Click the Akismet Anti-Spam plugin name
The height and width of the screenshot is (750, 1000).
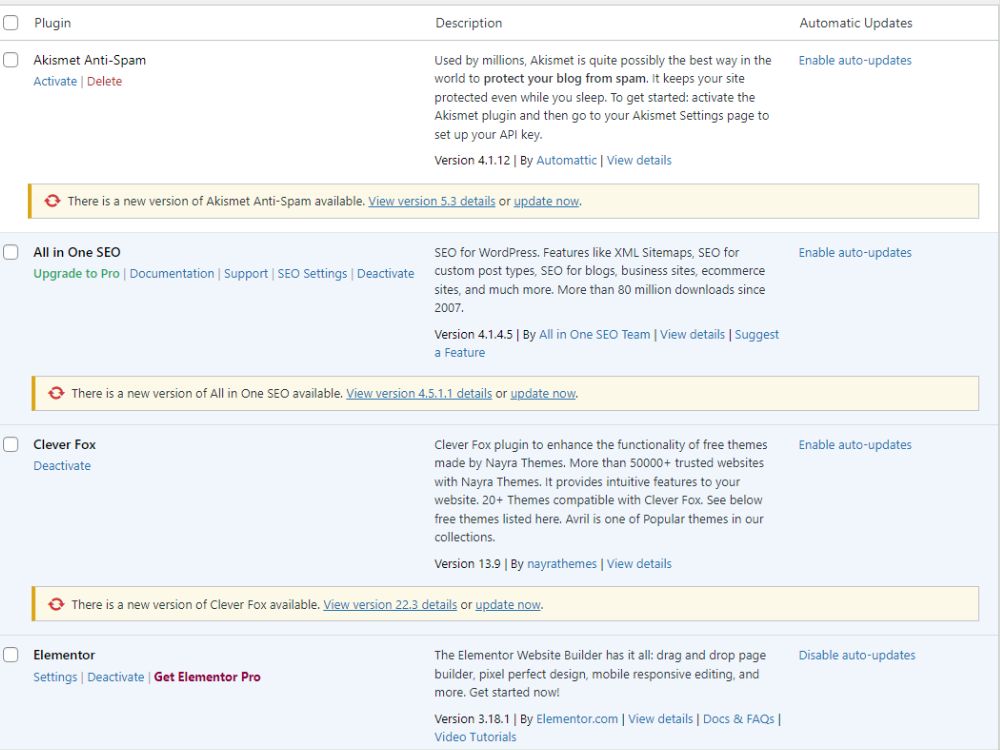point(89,60)
